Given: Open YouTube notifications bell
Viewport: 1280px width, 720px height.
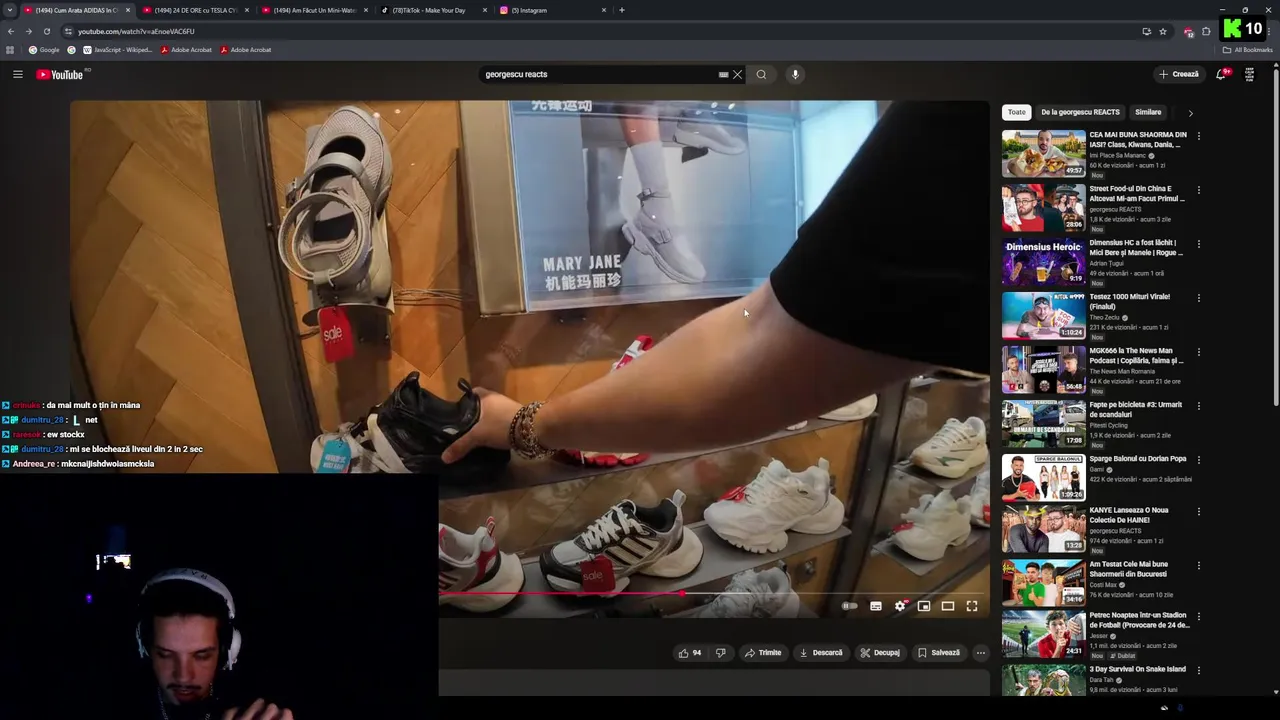Looking at the screenshot, I should tap(1221, 74).
